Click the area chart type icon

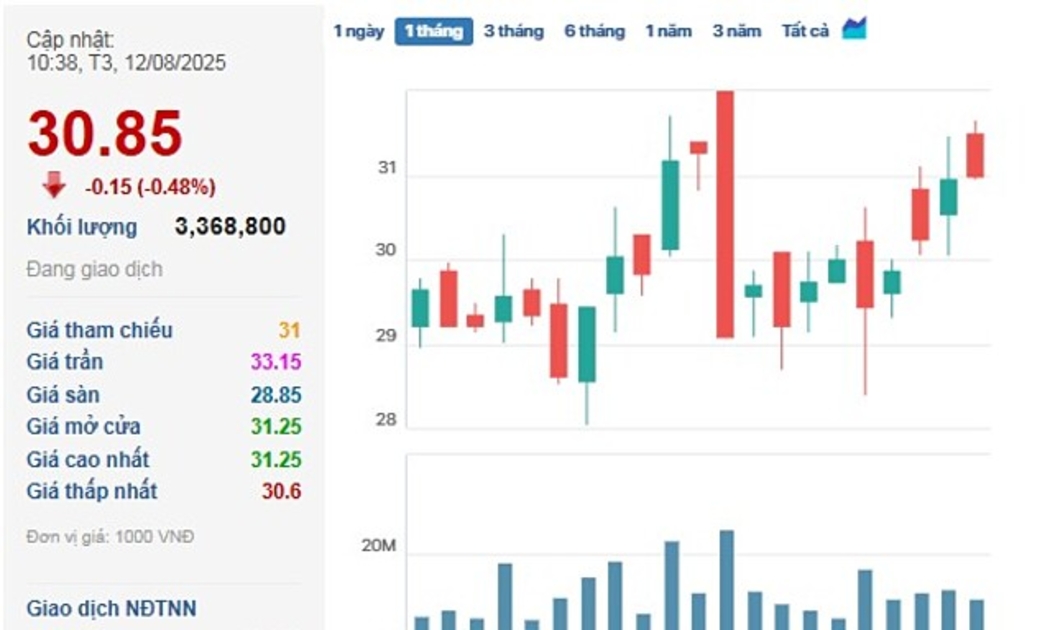click(853, 29)
